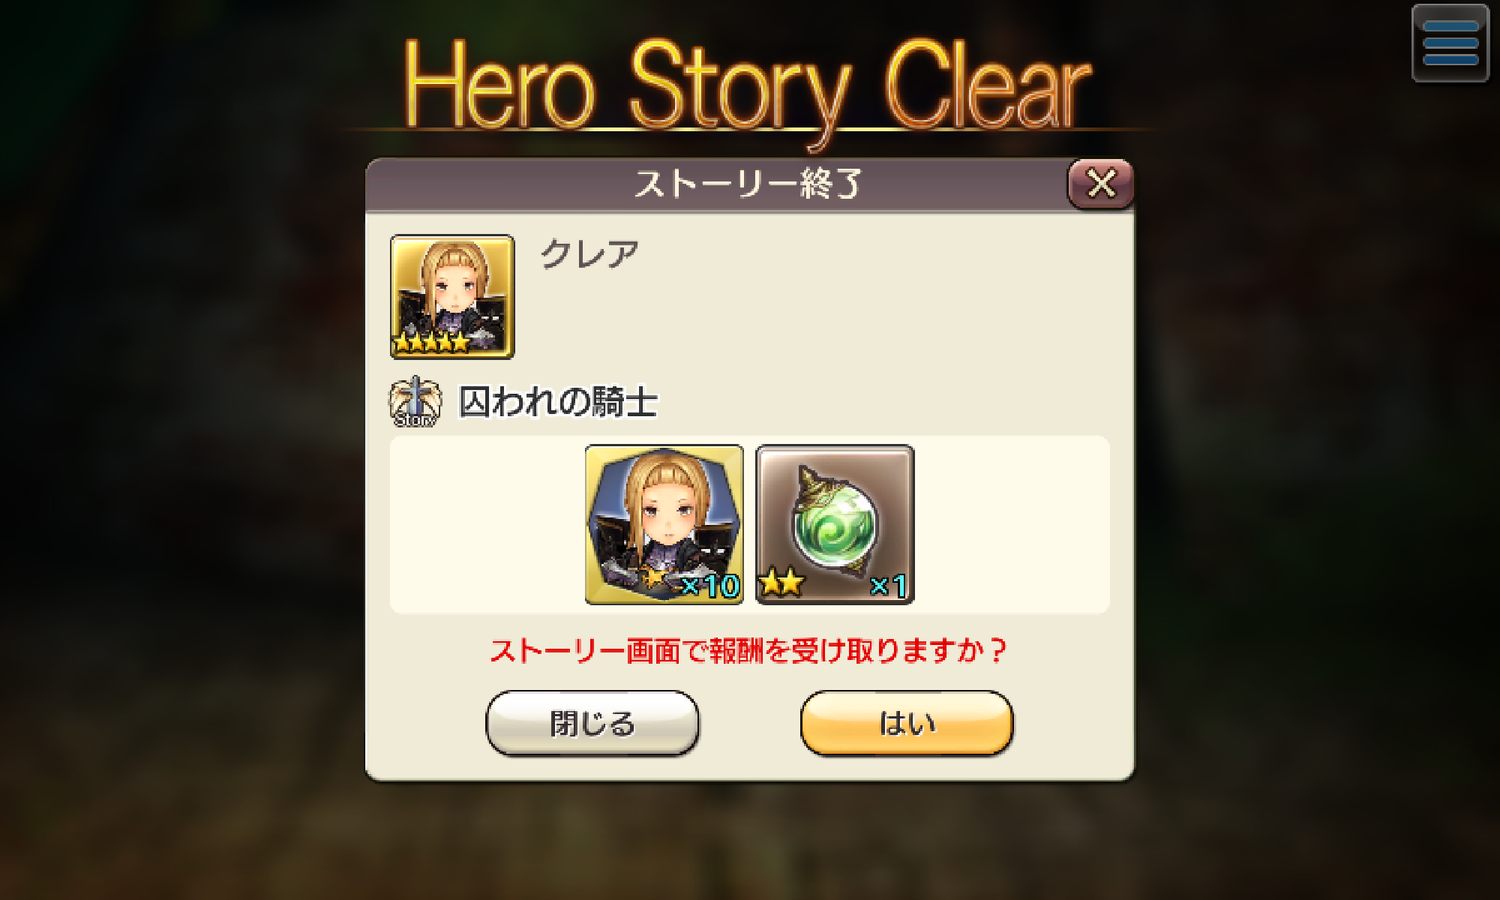
Task: Select the クレア character piece reward
Action: tap(664, 524)
